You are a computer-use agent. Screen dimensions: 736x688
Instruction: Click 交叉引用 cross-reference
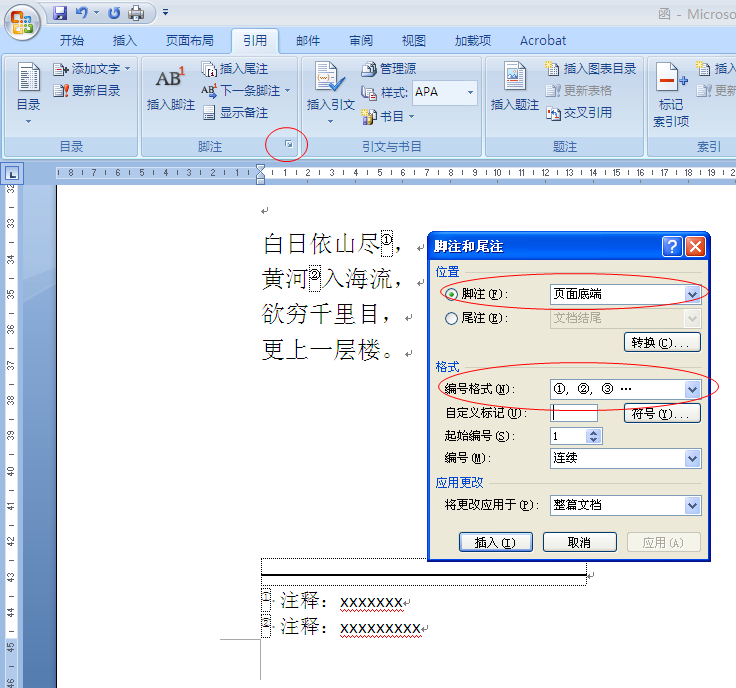[x=579, y=113]
